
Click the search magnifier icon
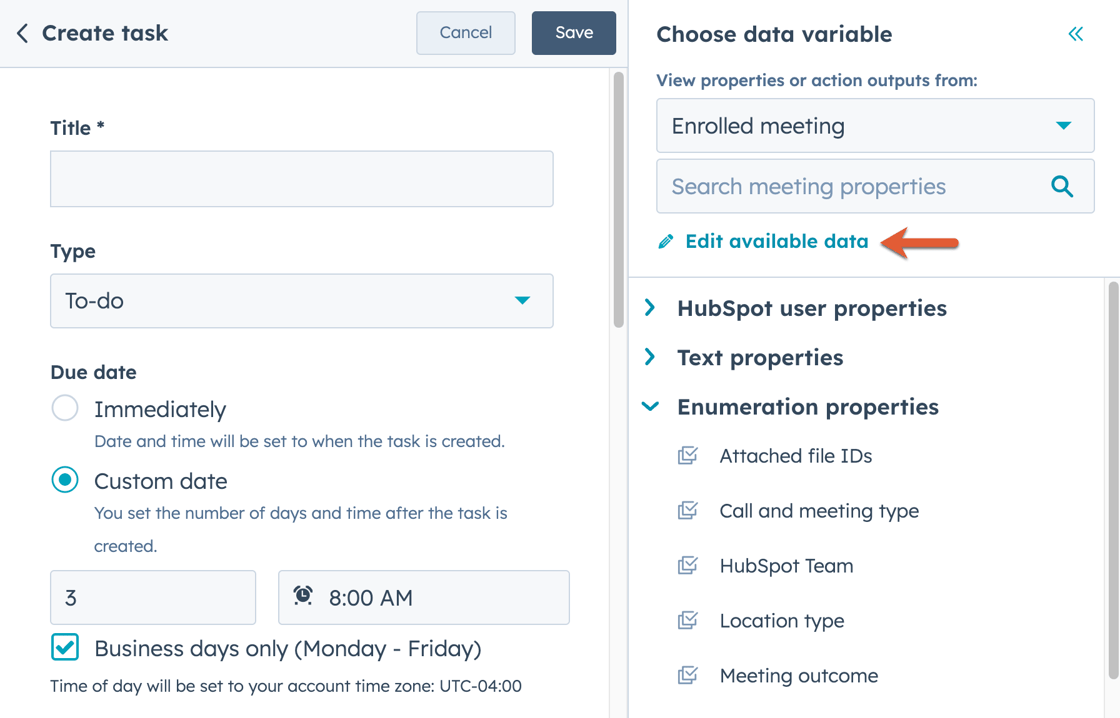click(x=1062, y=186)
